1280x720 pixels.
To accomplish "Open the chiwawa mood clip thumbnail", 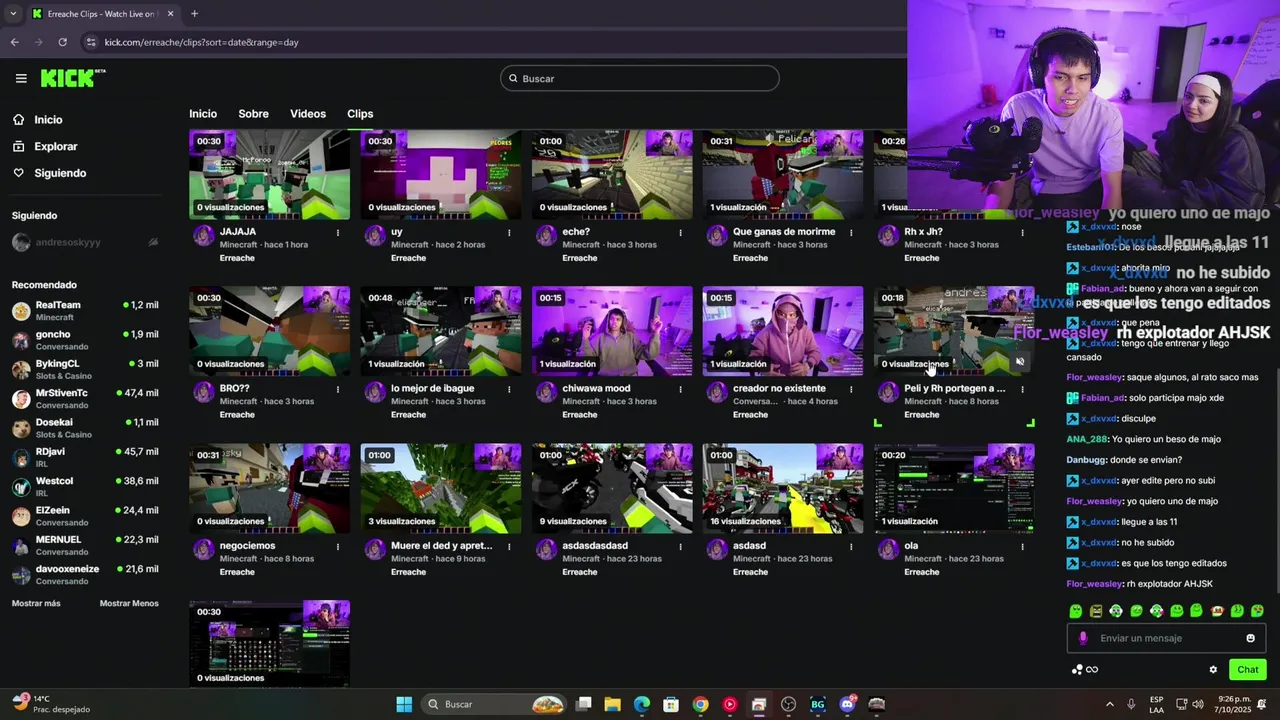I will pyautogui.click(x=611, y=332).
